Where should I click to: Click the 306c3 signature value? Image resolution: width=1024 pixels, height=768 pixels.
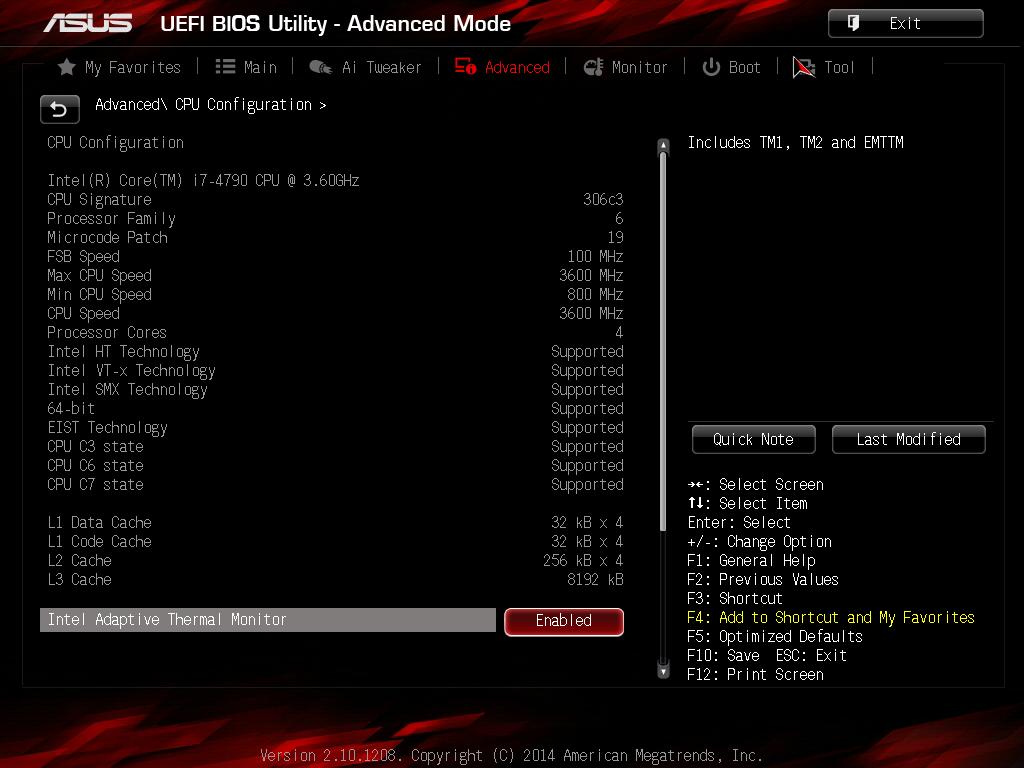click(x=603, y=199)
